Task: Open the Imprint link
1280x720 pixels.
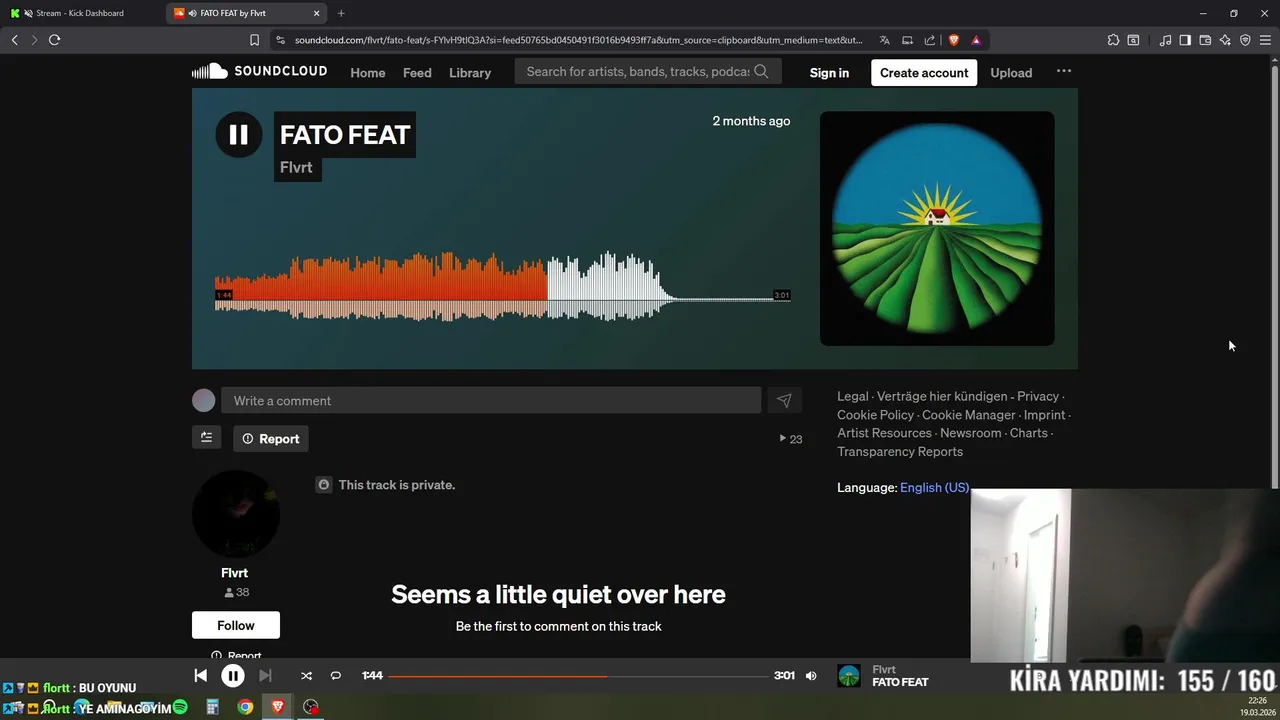Action: (x=1044, y=414)
